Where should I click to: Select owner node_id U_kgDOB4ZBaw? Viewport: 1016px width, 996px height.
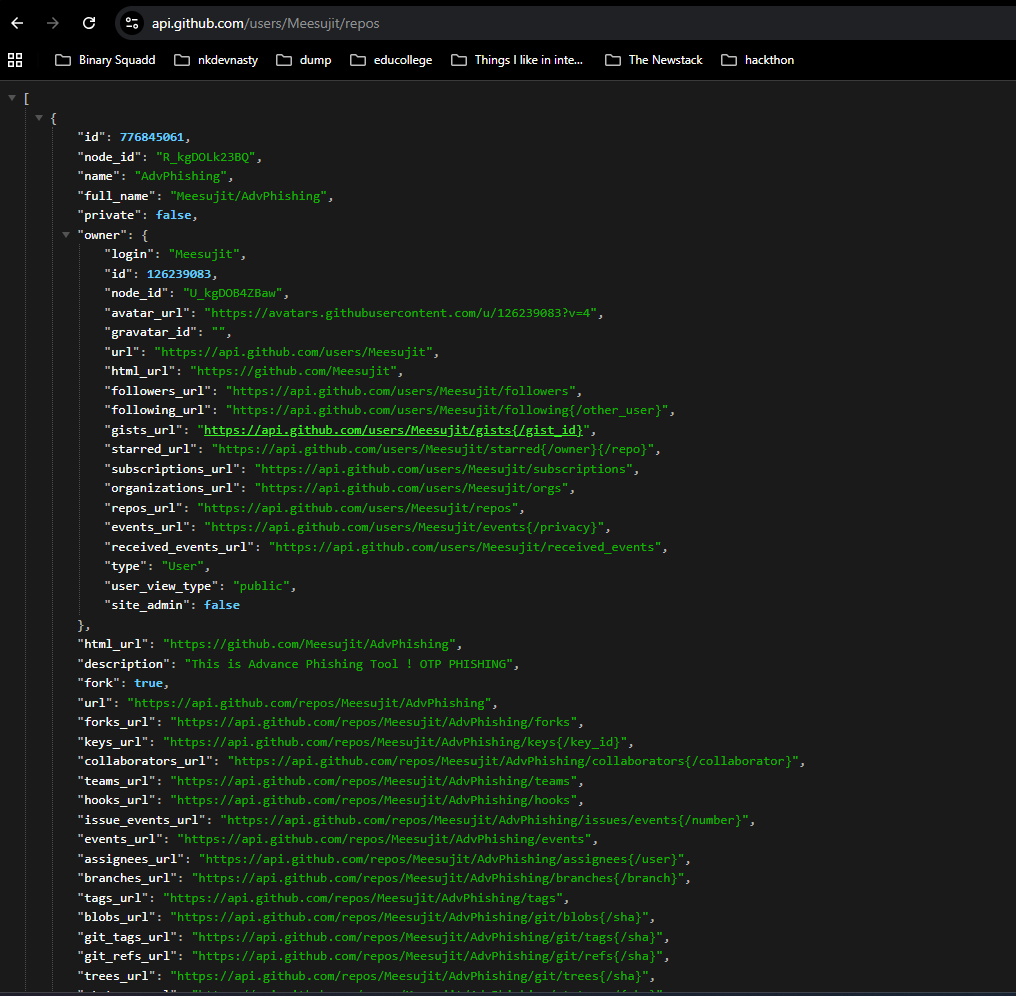[233, 293]
